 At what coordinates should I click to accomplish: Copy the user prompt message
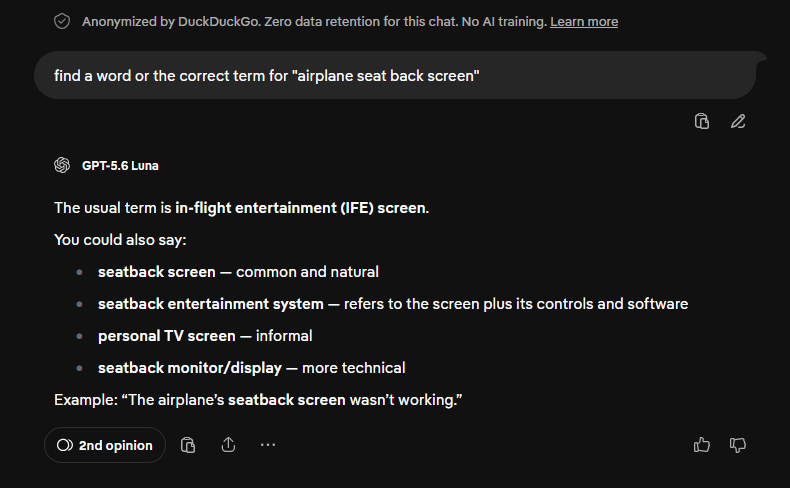(702, 121)
